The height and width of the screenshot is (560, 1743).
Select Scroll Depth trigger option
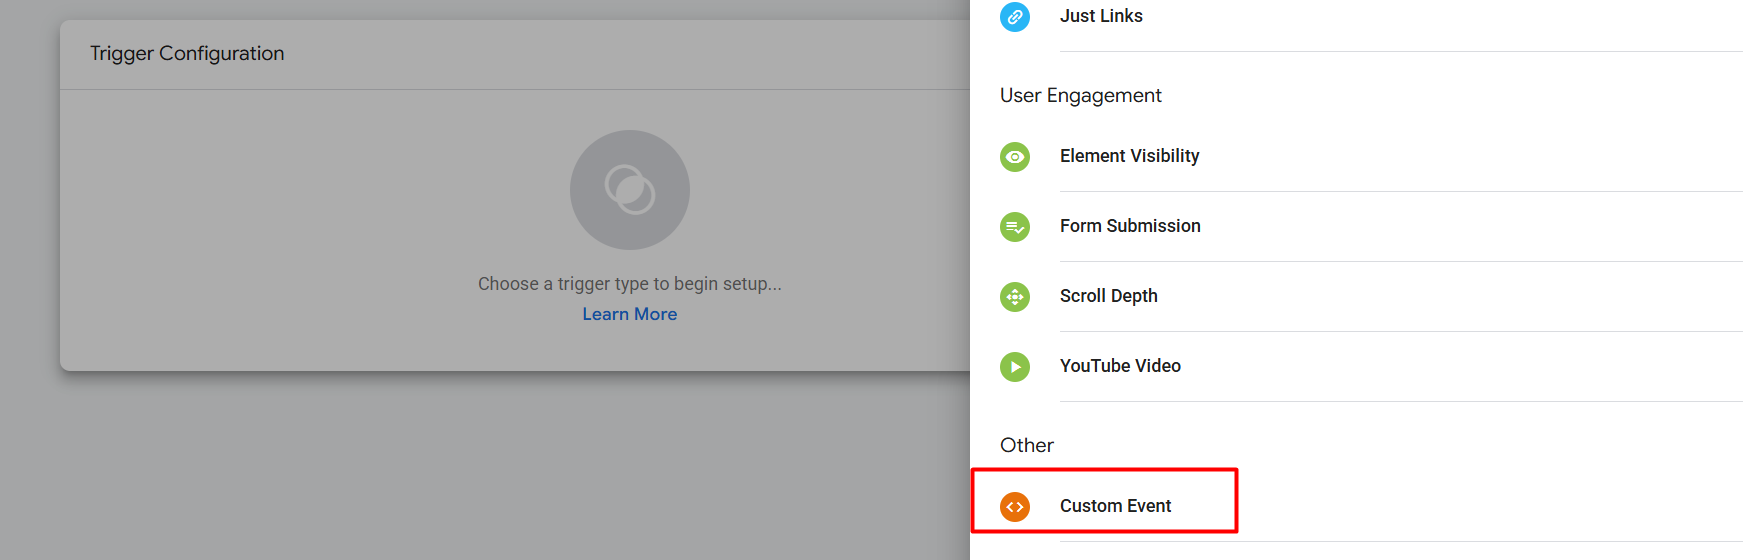point(1108,296)
